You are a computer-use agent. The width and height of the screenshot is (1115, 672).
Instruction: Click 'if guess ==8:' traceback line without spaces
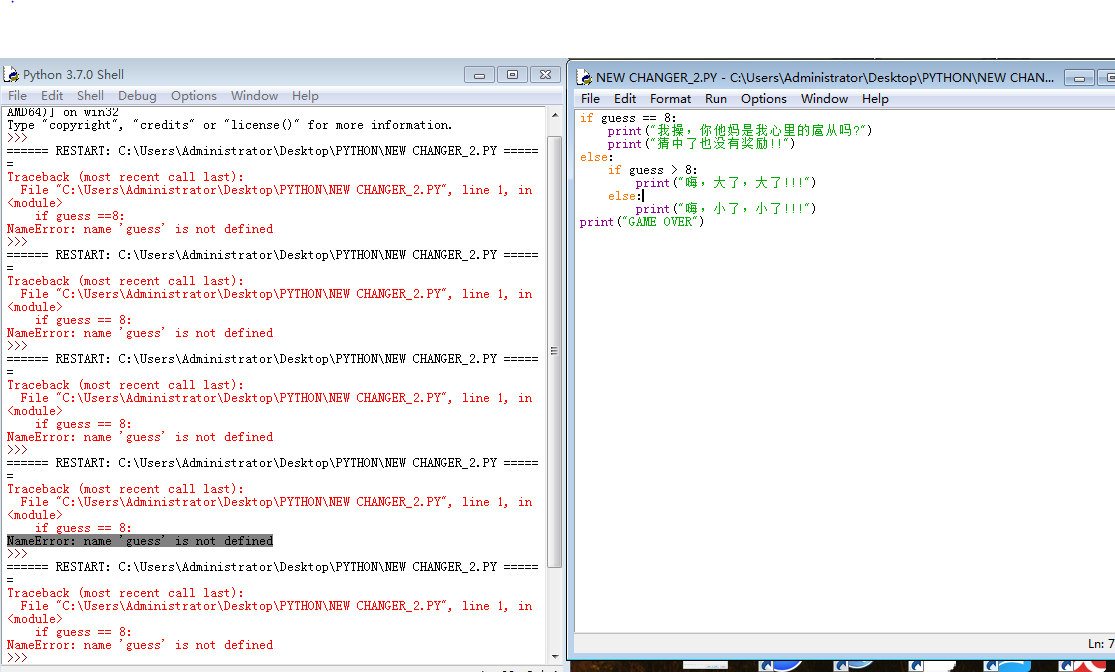(x=80, y=216)
